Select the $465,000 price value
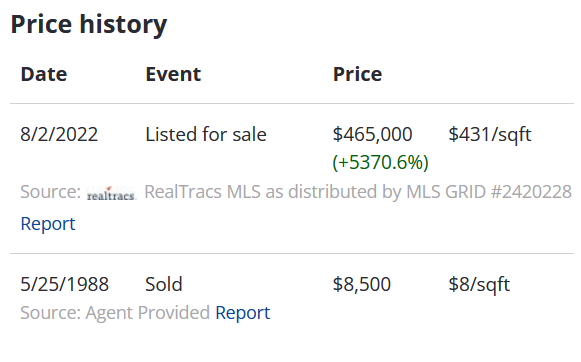This screenshot has width=581, height=362. click(x=372, y=134)
